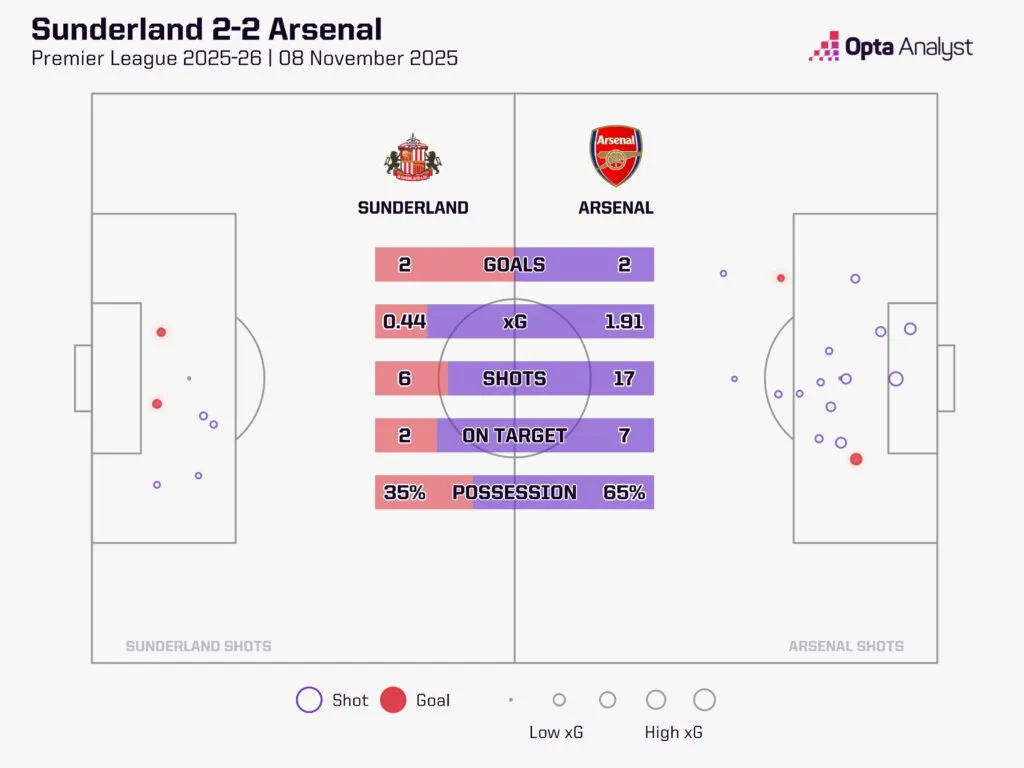Select the Opta Analyst logo

(891, 47)
